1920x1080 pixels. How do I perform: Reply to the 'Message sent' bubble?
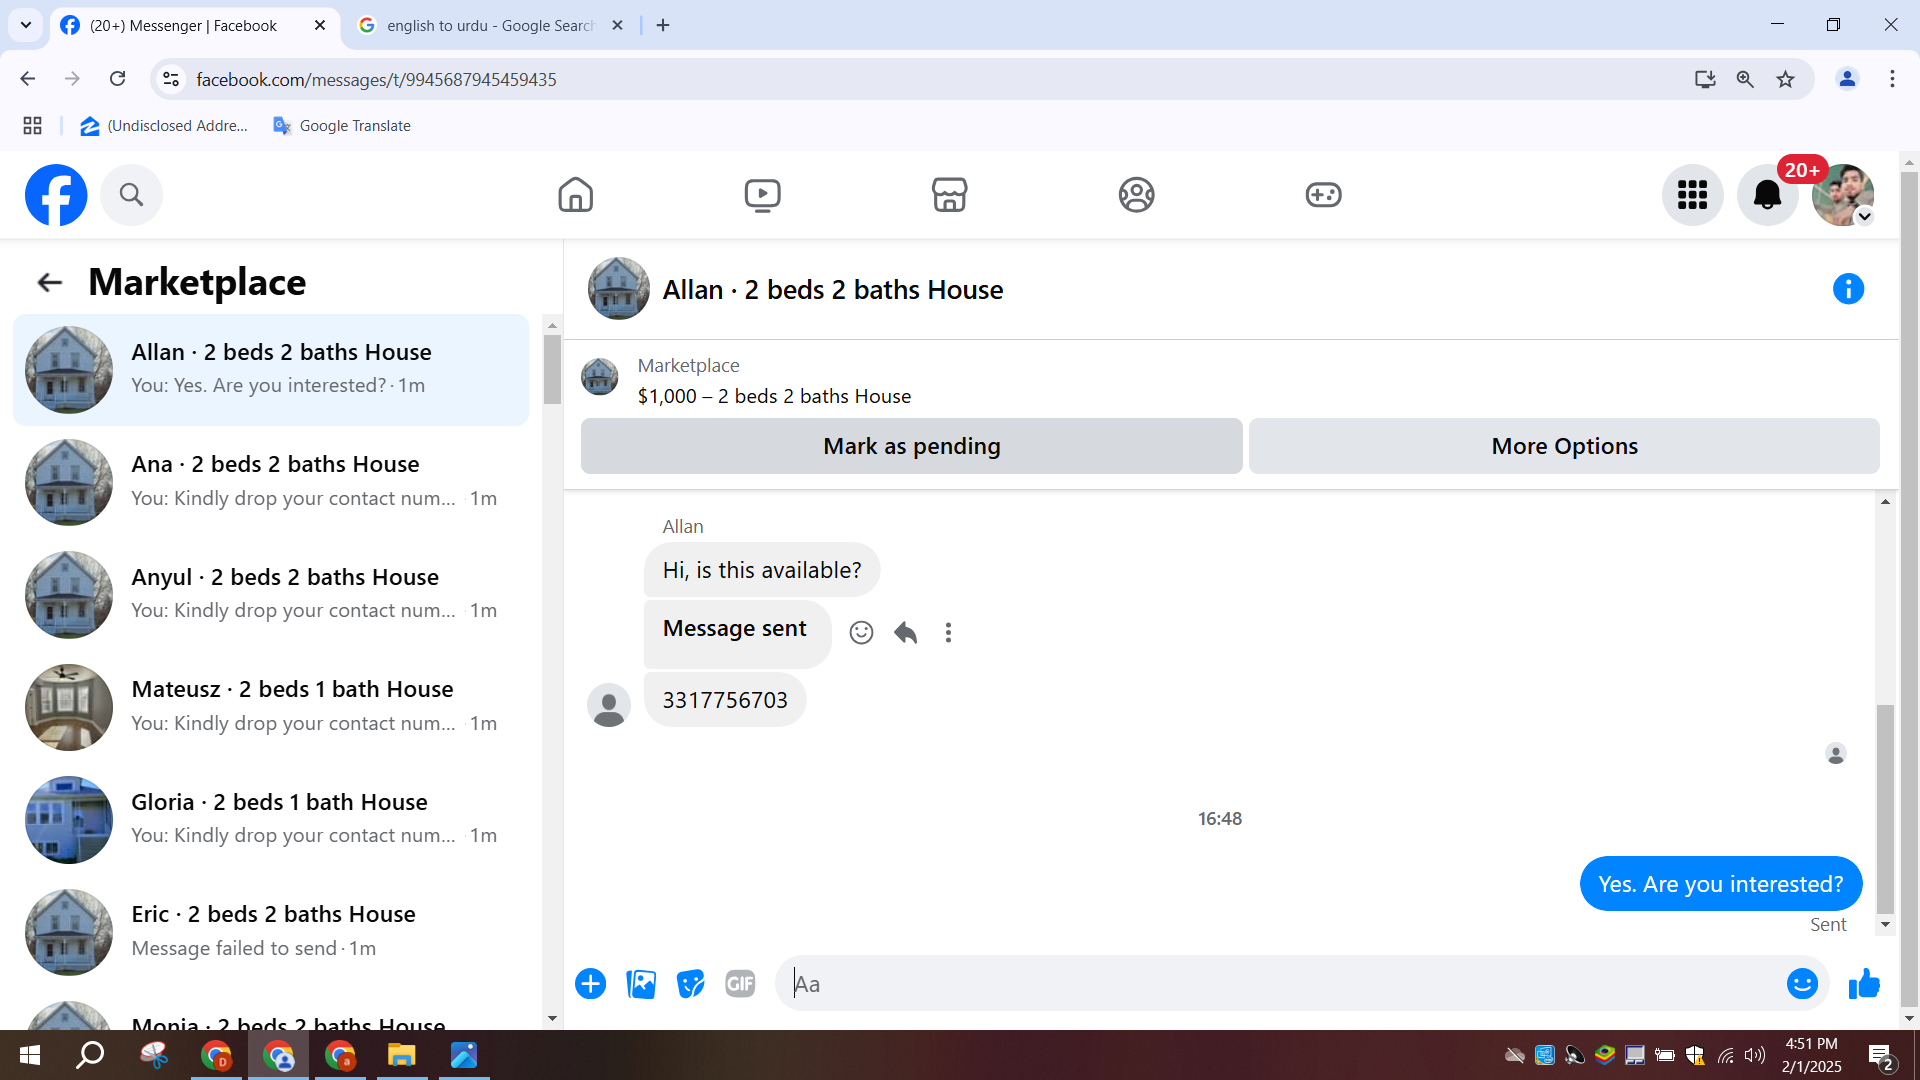(905, 632)
